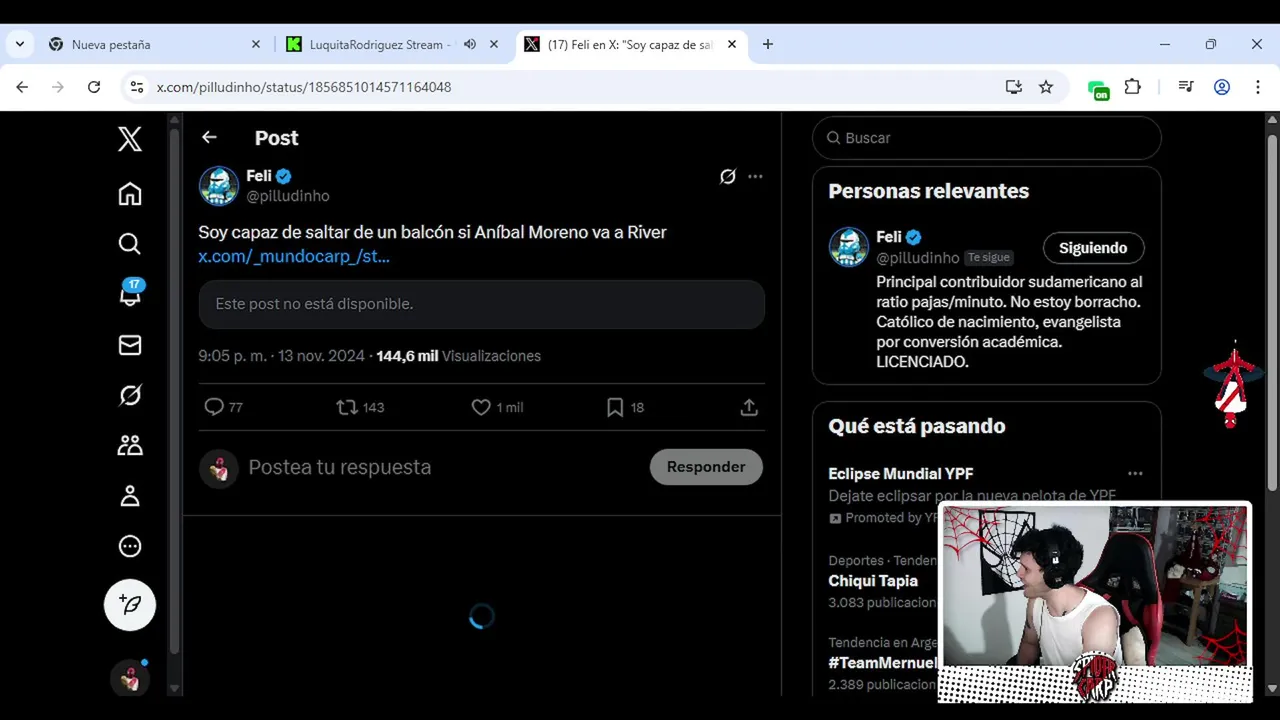Image resolution: width=1280 pixels, height=720 pixels.
Task: Navigate back in browser
Action: tap(22, 87)
